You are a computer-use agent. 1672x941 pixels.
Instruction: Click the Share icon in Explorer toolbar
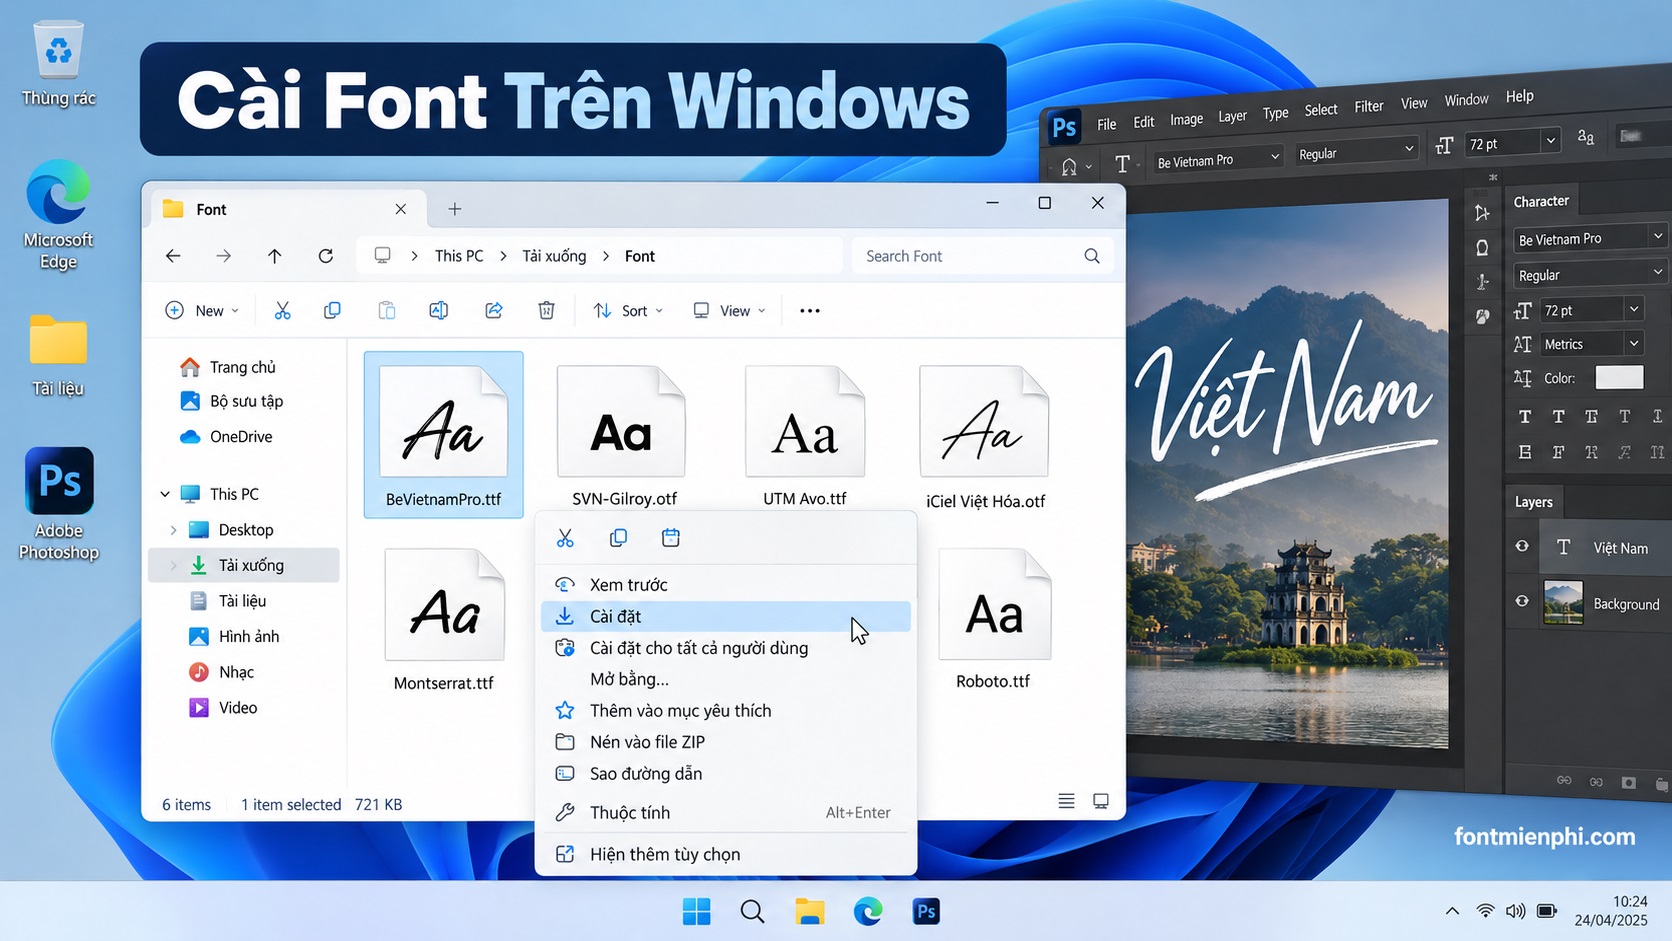point(494,311)
